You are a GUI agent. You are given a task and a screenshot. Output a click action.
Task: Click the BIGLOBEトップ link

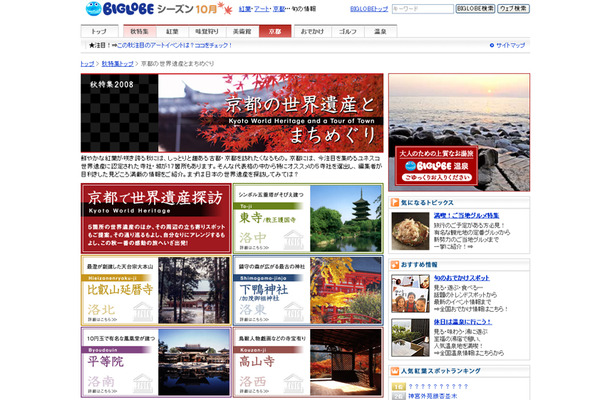[369, 9]
